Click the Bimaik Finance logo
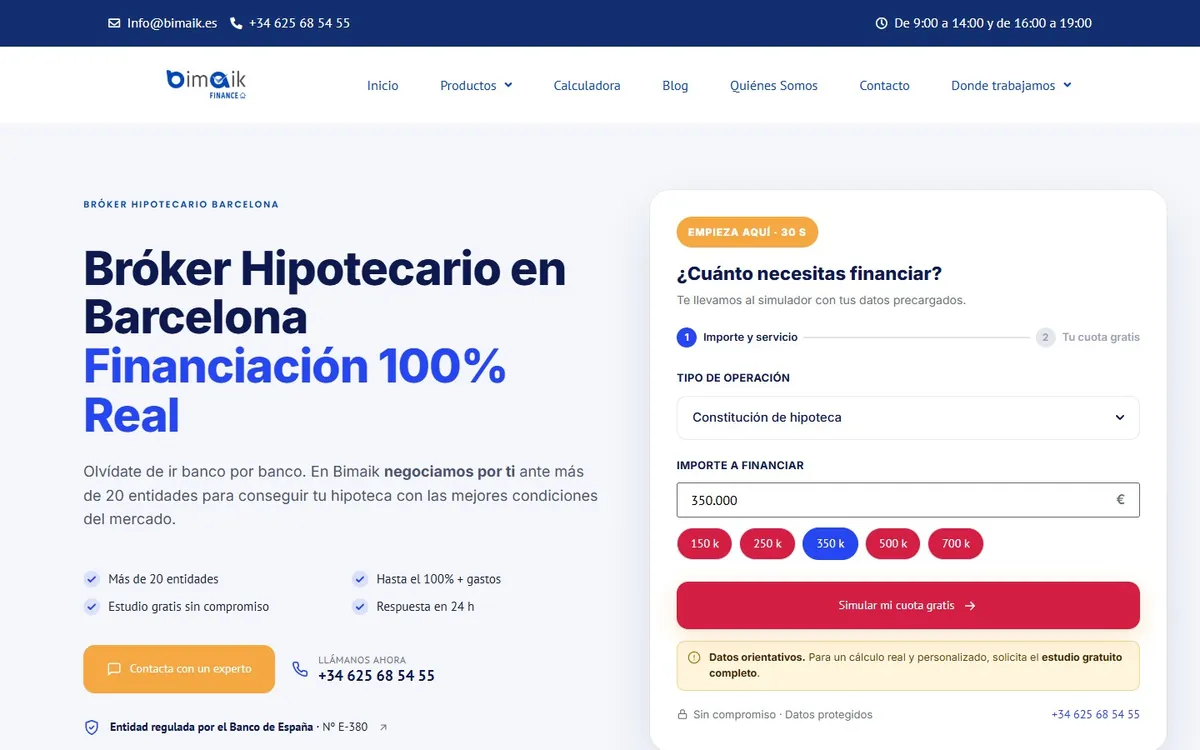The height and width of the screenshot is (750, 1200). 206,84
